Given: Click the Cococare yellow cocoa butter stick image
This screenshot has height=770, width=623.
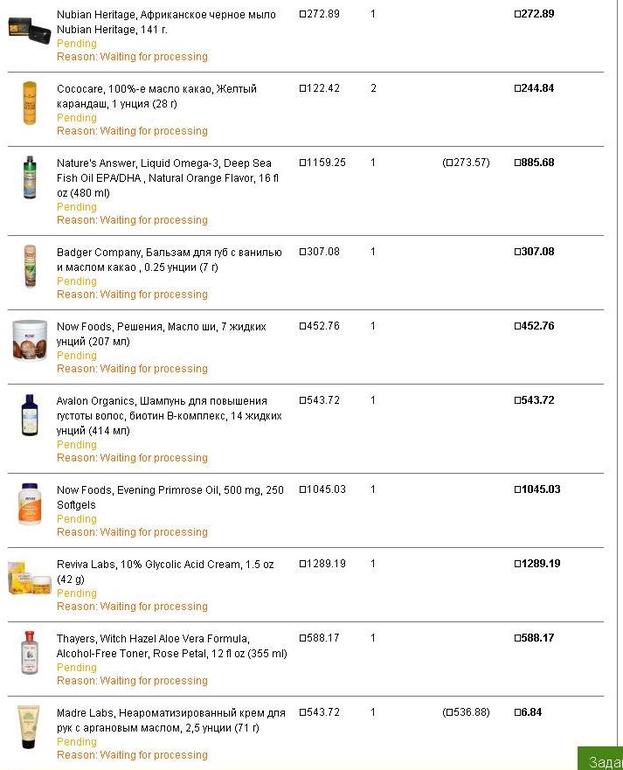Looking at the screenshot, I should point(29,103).
